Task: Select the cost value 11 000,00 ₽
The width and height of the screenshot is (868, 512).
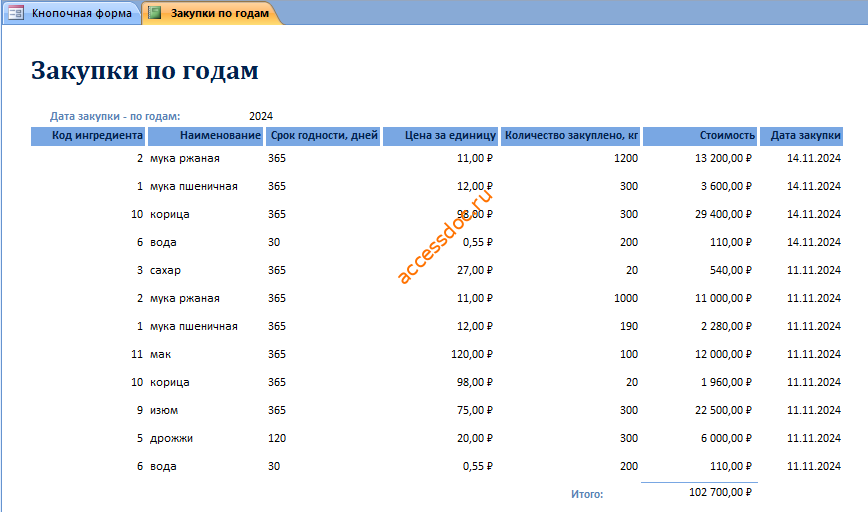Action: (x=723, y=298)
